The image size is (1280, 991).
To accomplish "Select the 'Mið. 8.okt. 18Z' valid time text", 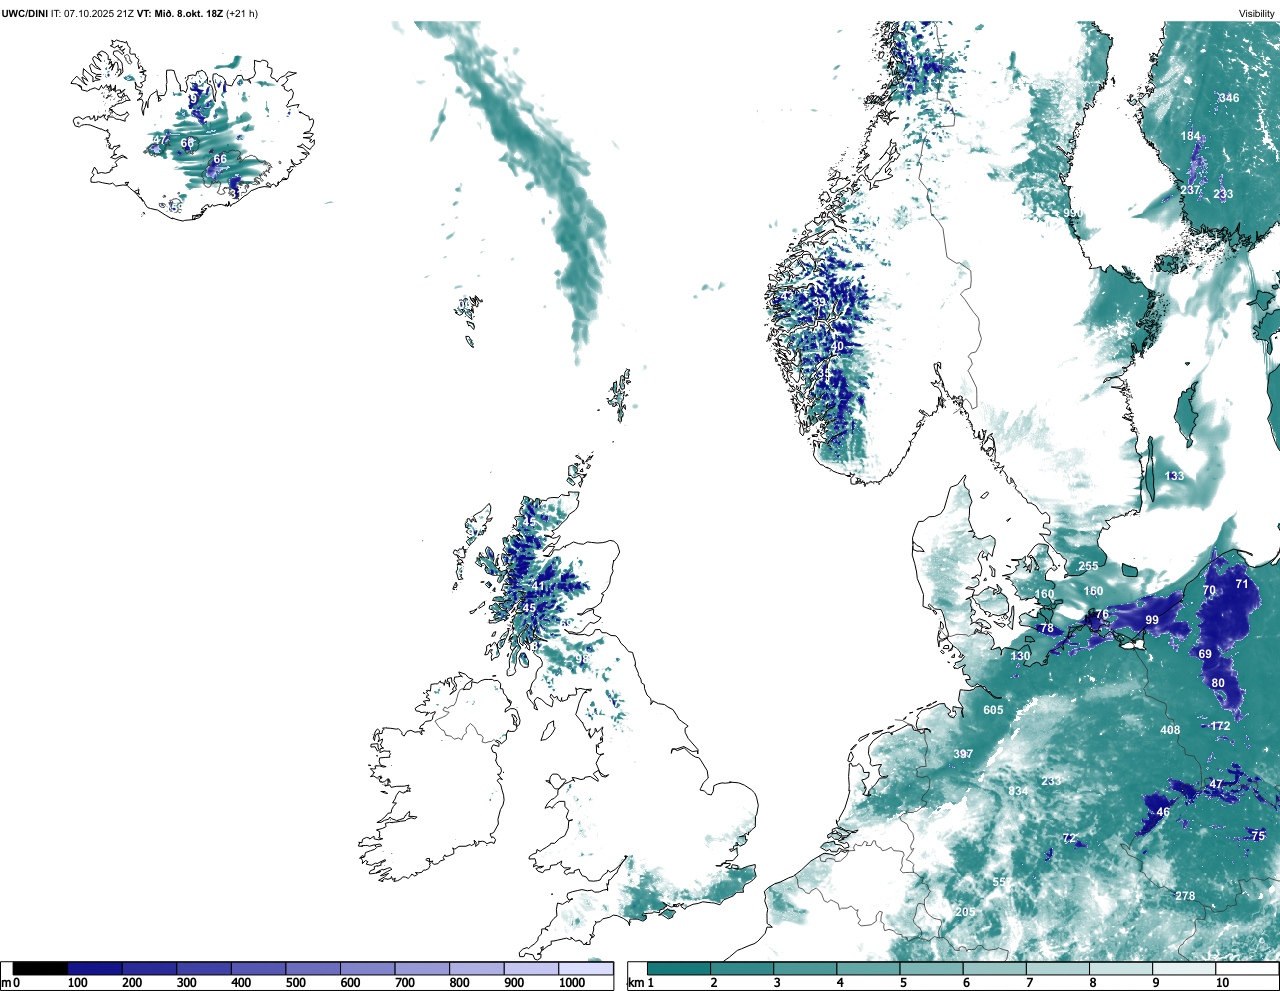I will point(188,13).
